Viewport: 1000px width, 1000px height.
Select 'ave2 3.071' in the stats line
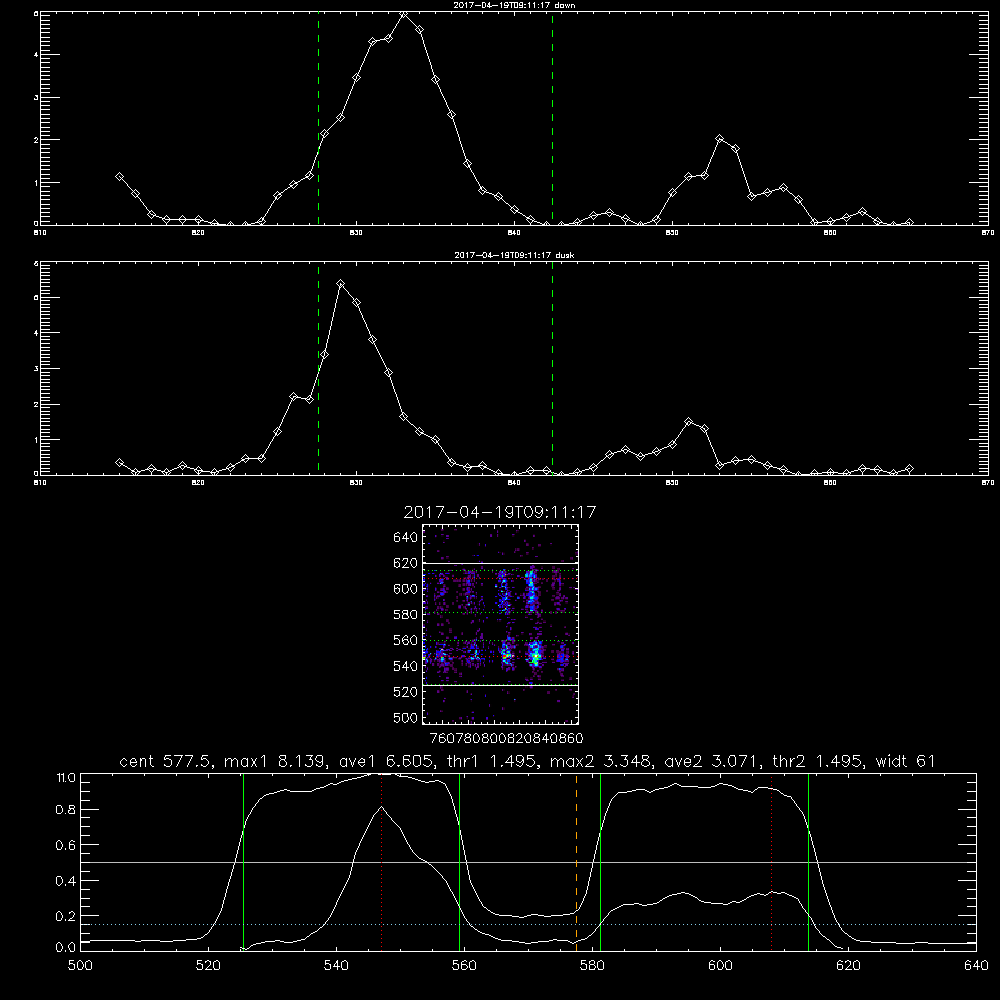pos(712,761)
